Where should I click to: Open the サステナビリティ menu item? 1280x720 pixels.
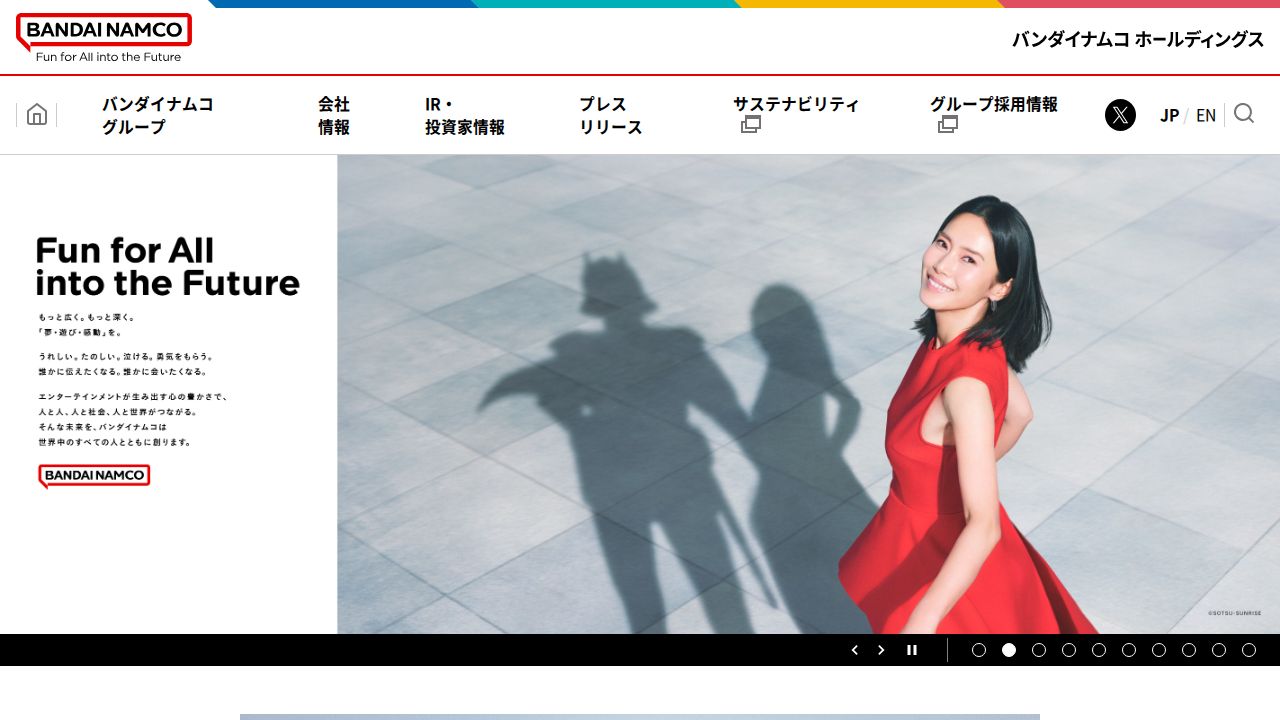(x=796, y=104)
